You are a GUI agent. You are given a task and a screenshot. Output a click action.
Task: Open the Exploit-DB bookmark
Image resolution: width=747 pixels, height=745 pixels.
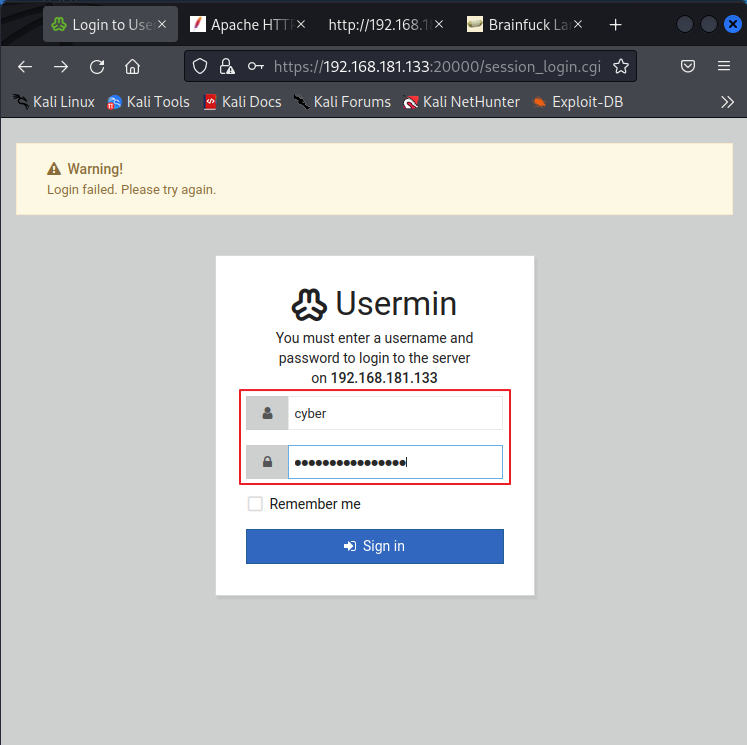[577, 102]
